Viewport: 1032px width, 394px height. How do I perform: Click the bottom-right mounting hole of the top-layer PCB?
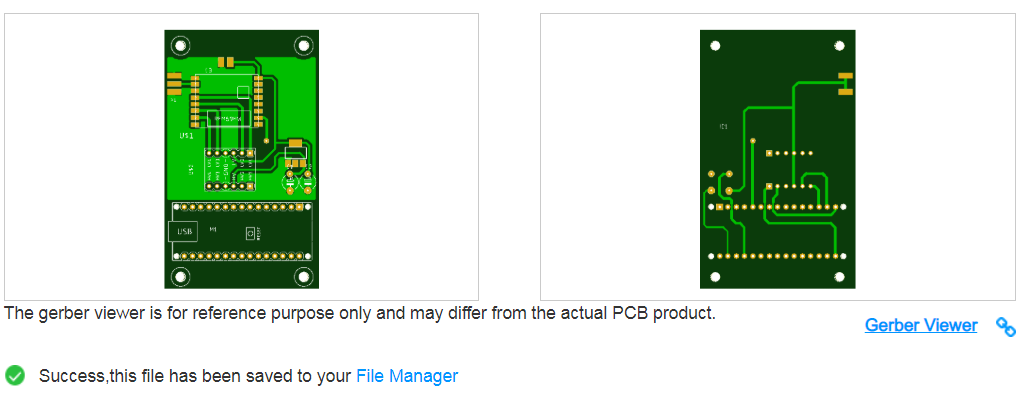tap(303, 276)
